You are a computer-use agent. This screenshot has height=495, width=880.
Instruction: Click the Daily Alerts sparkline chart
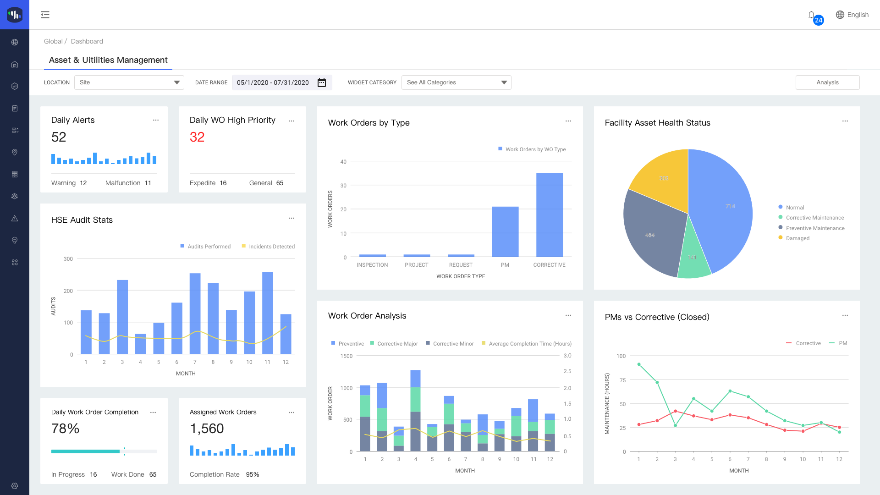tap(104, 158)
